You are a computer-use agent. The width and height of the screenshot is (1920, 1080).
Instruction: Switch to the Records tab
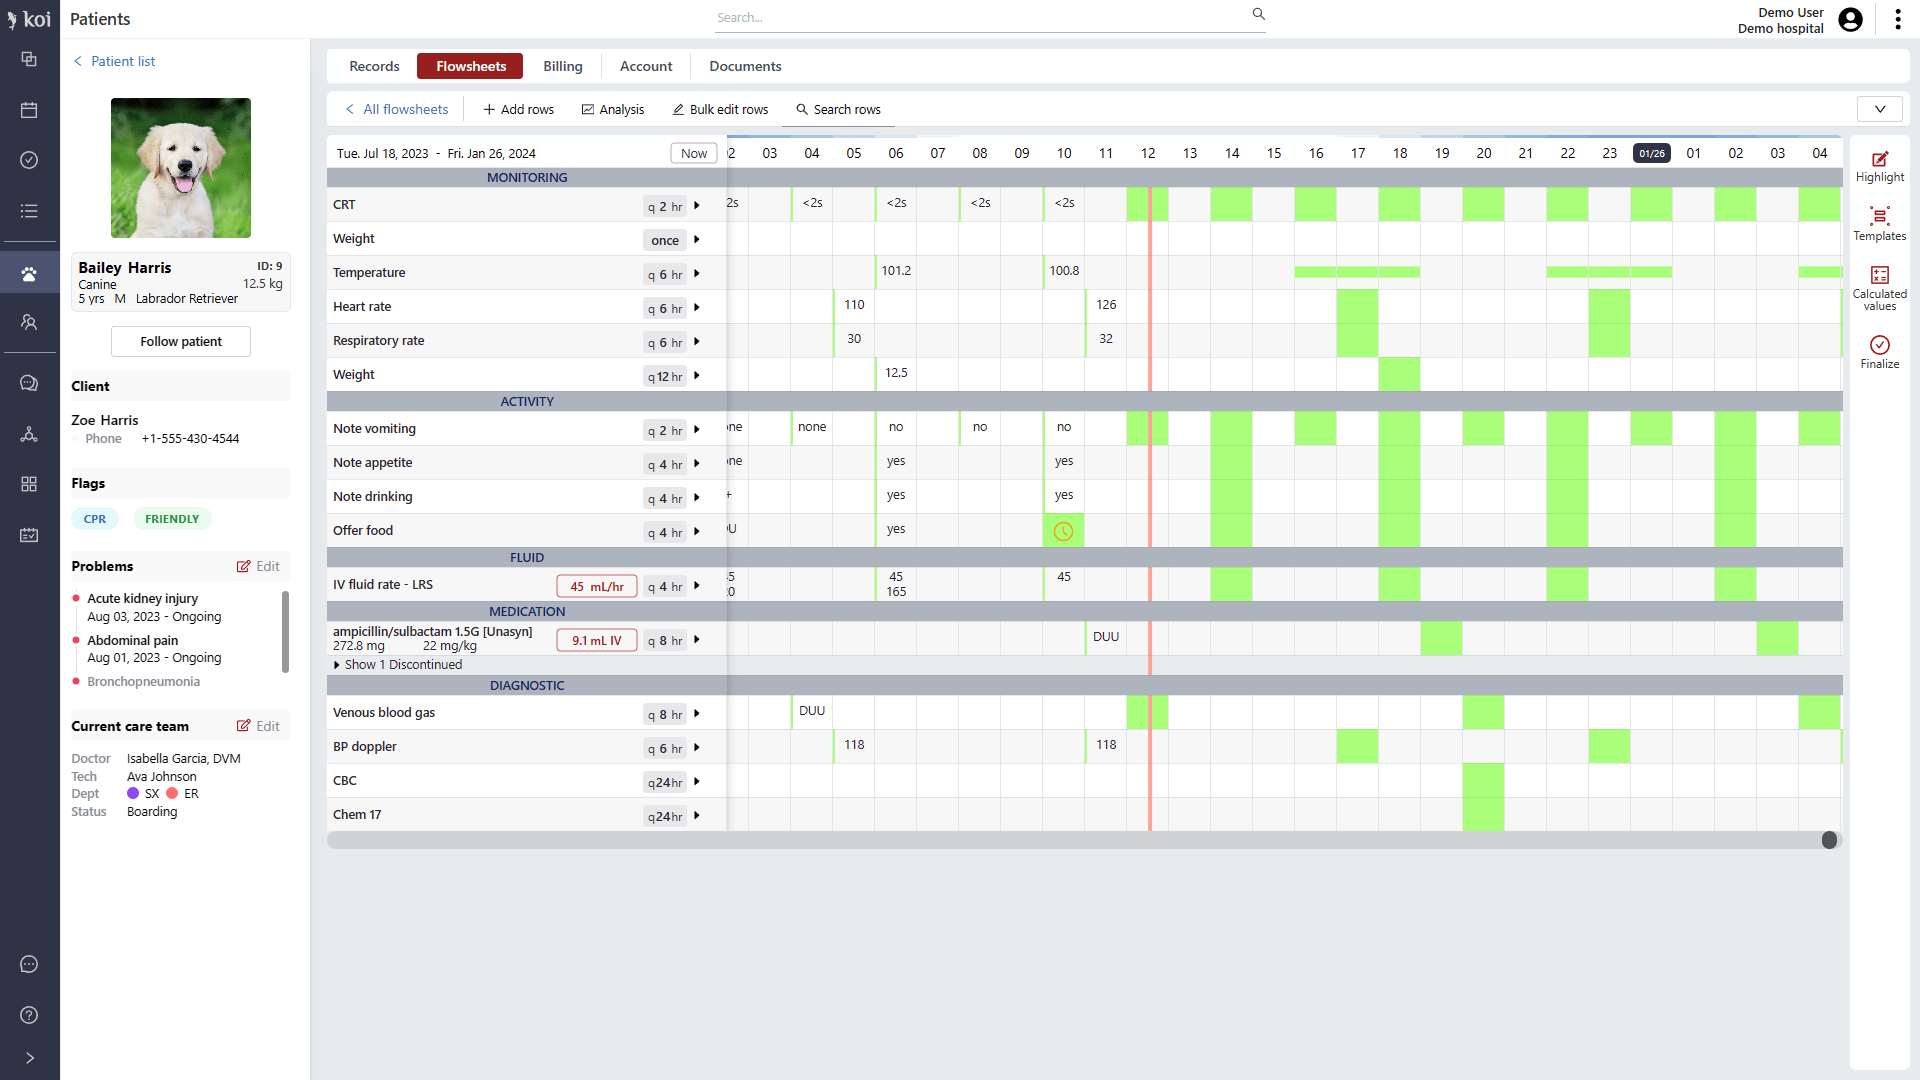(373, 66)
